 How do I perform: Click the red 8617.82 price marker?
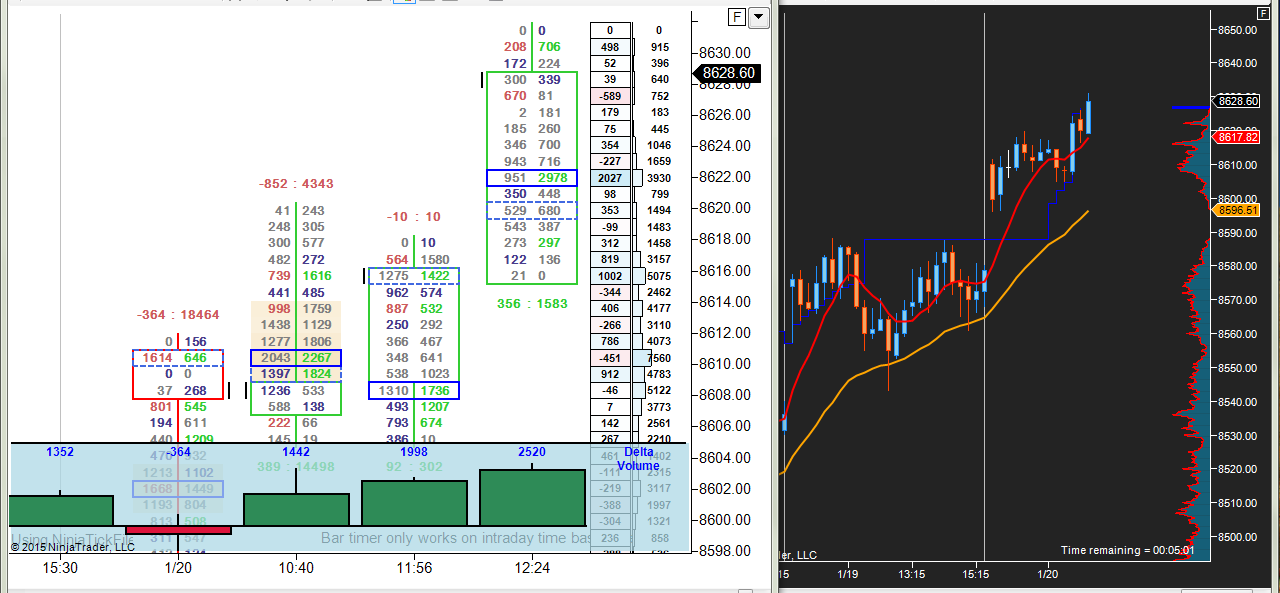click(x=1238, y=137)
